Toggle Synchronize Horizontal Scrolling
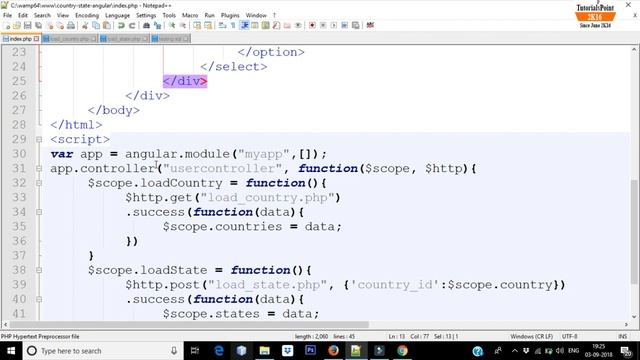This screenshot has width=640, height=360. pos(208,25)
